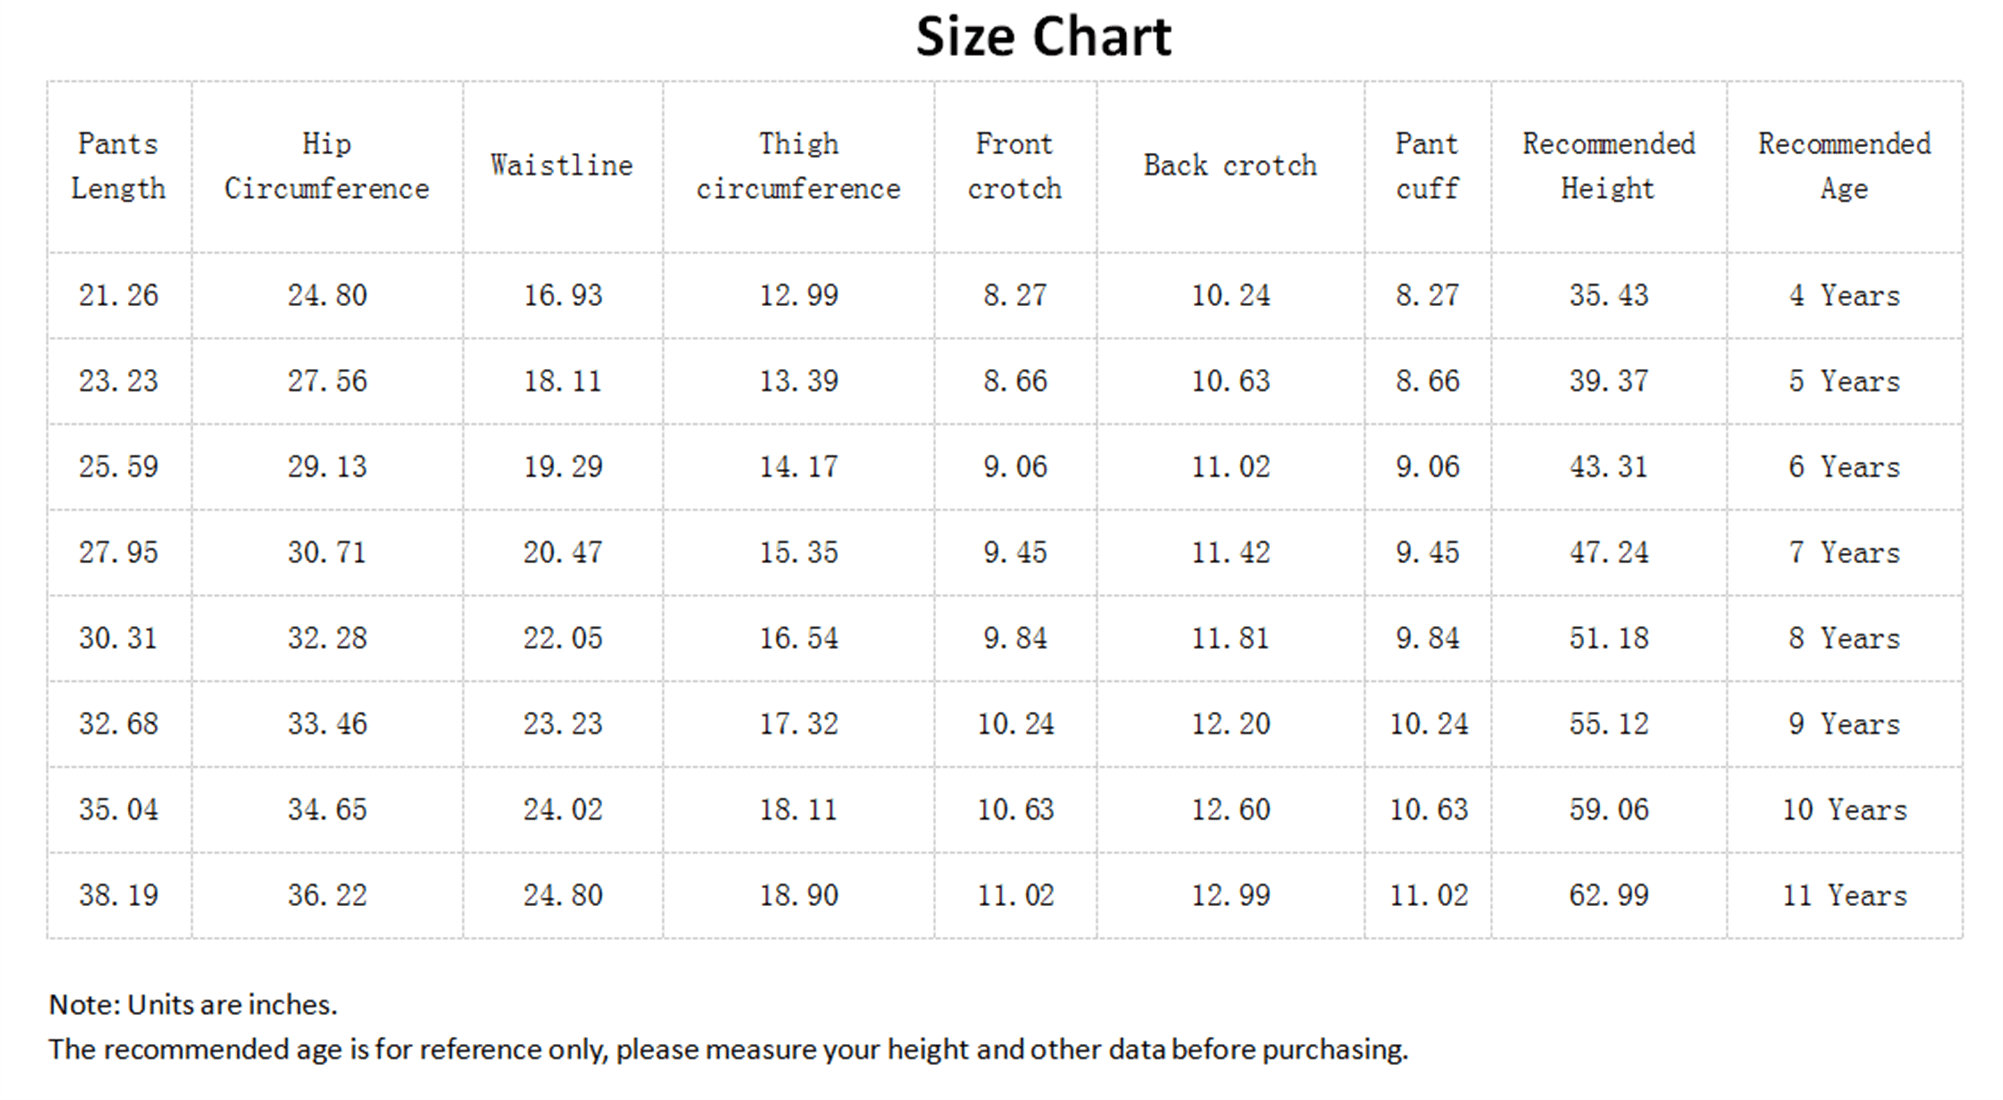
Task: Select hip circumference value 36.22
Action: [327, 896]
